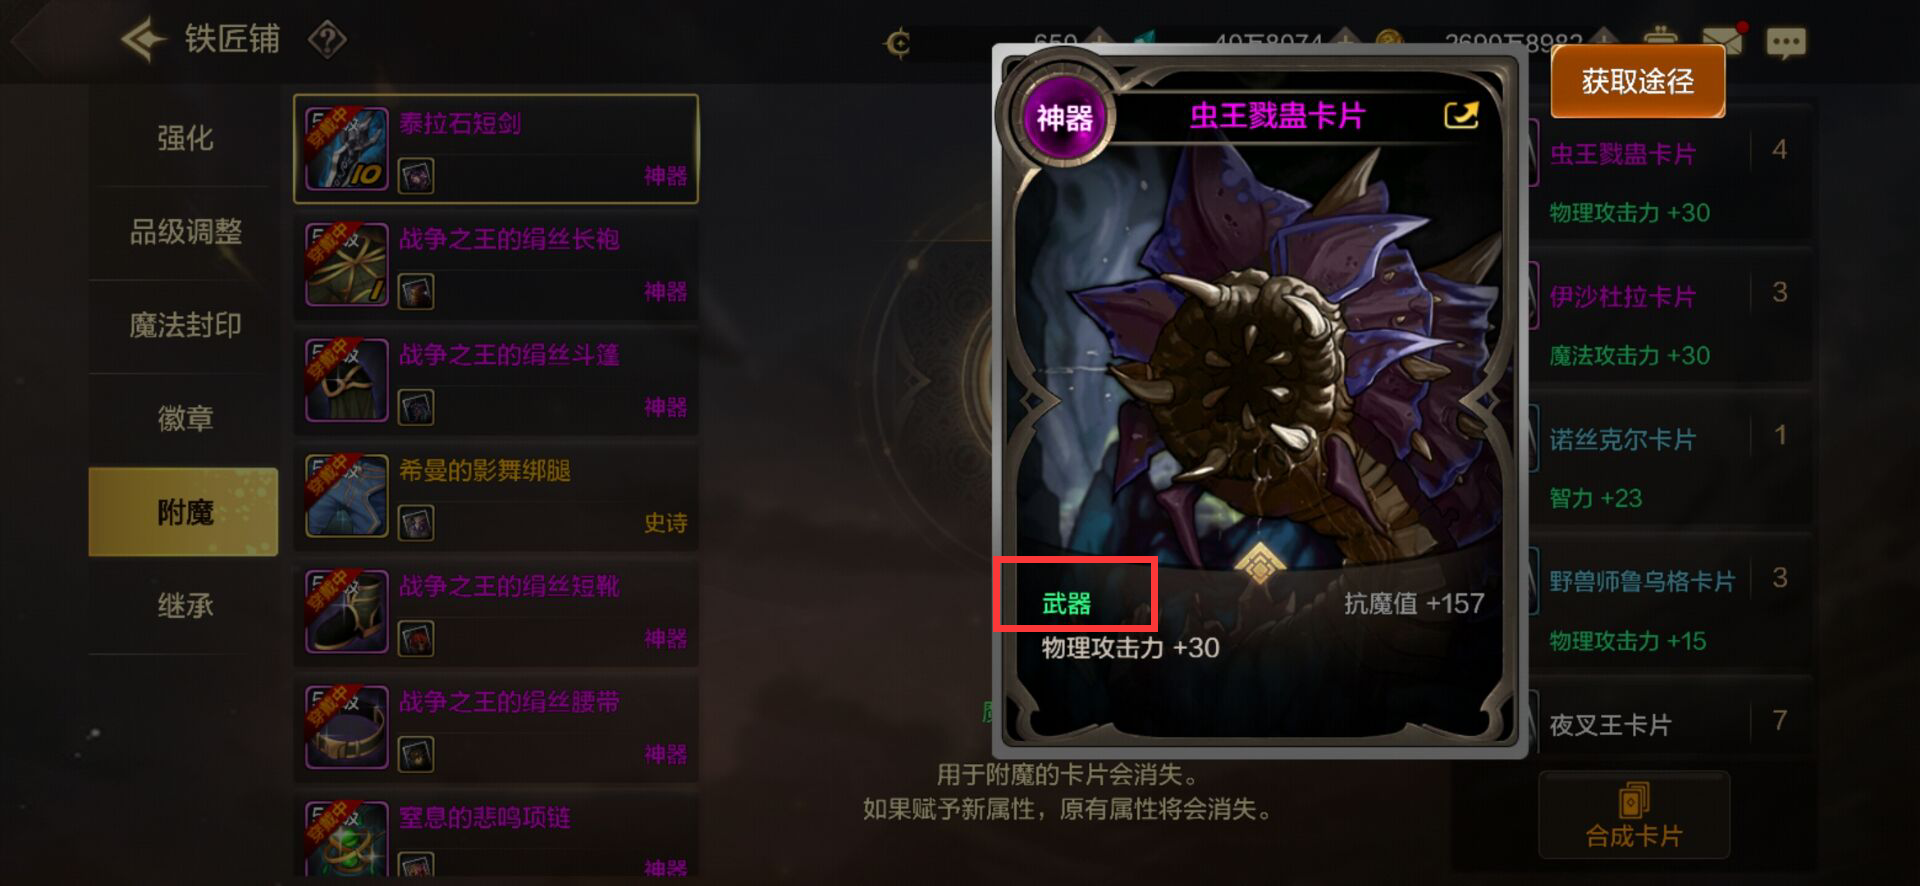Select 战争之王的绢丝长袍 in the equipment list

[496, 264]
